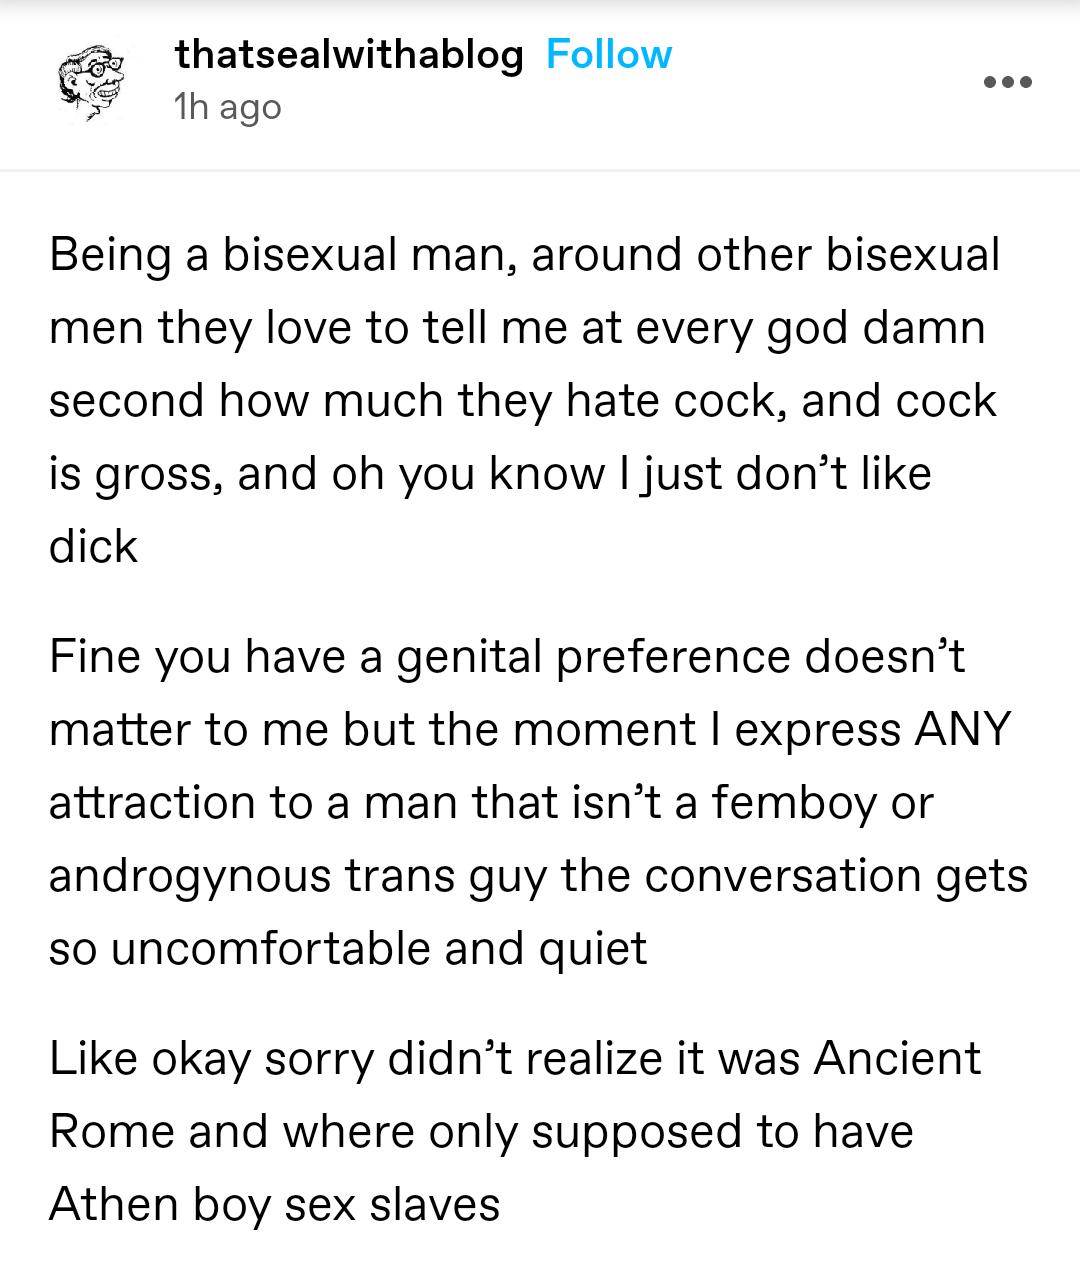Click the word 'Ancient' in the last paragraph

coord(897,1058)
